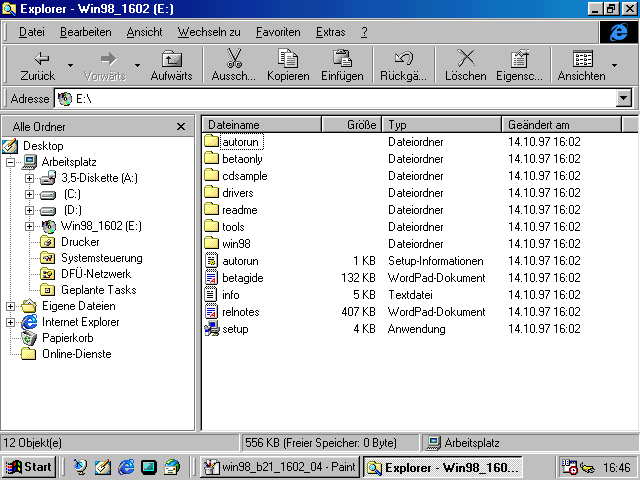The image size is (640, 480).
Task: Select the drivers folder
Action: 238,193
